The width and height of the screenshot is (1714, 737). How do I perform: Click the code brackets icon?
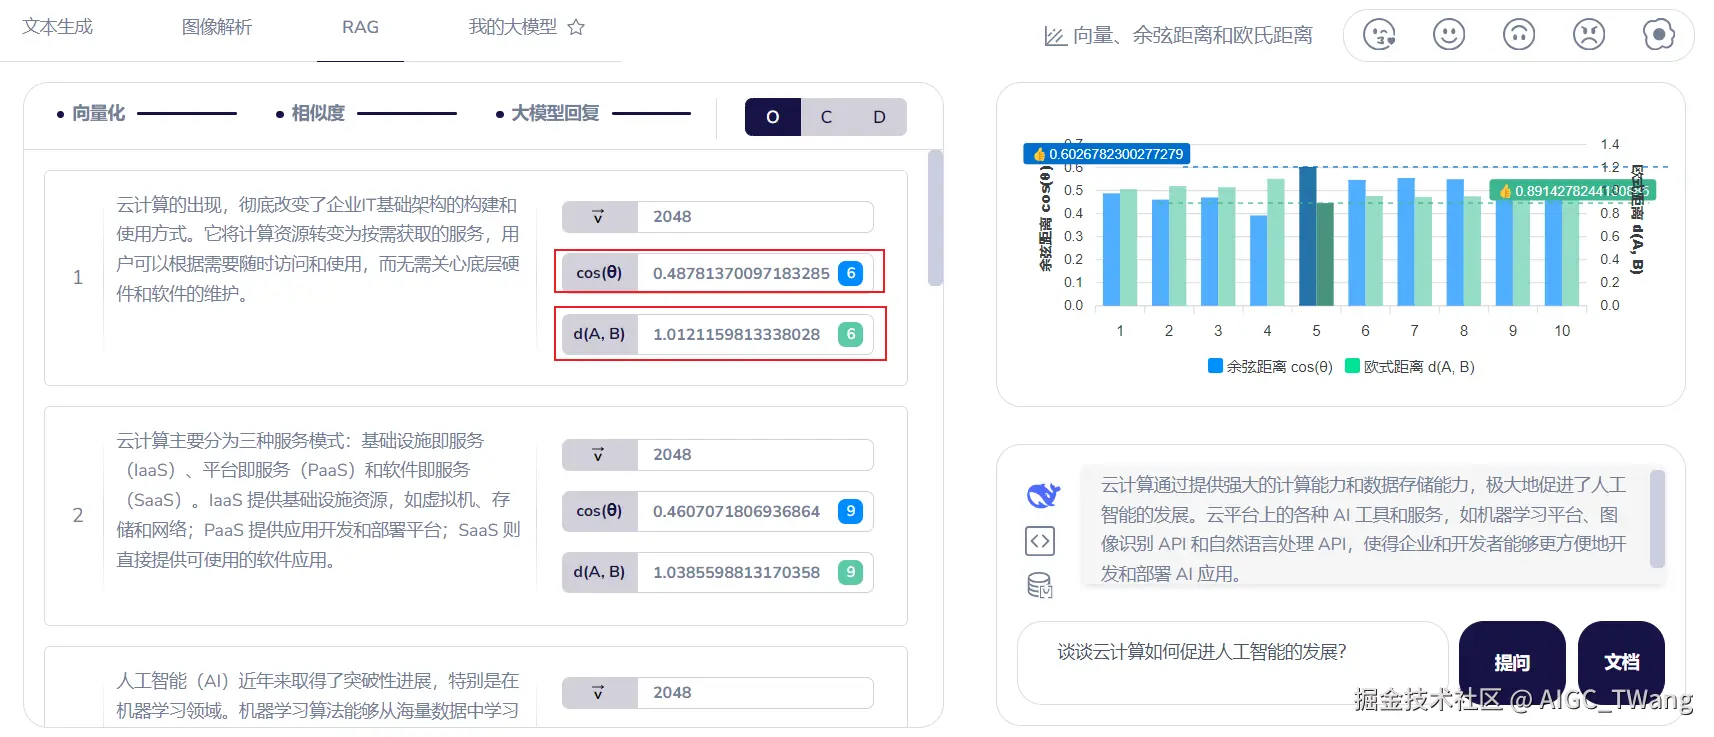[x=1040, y=541]
